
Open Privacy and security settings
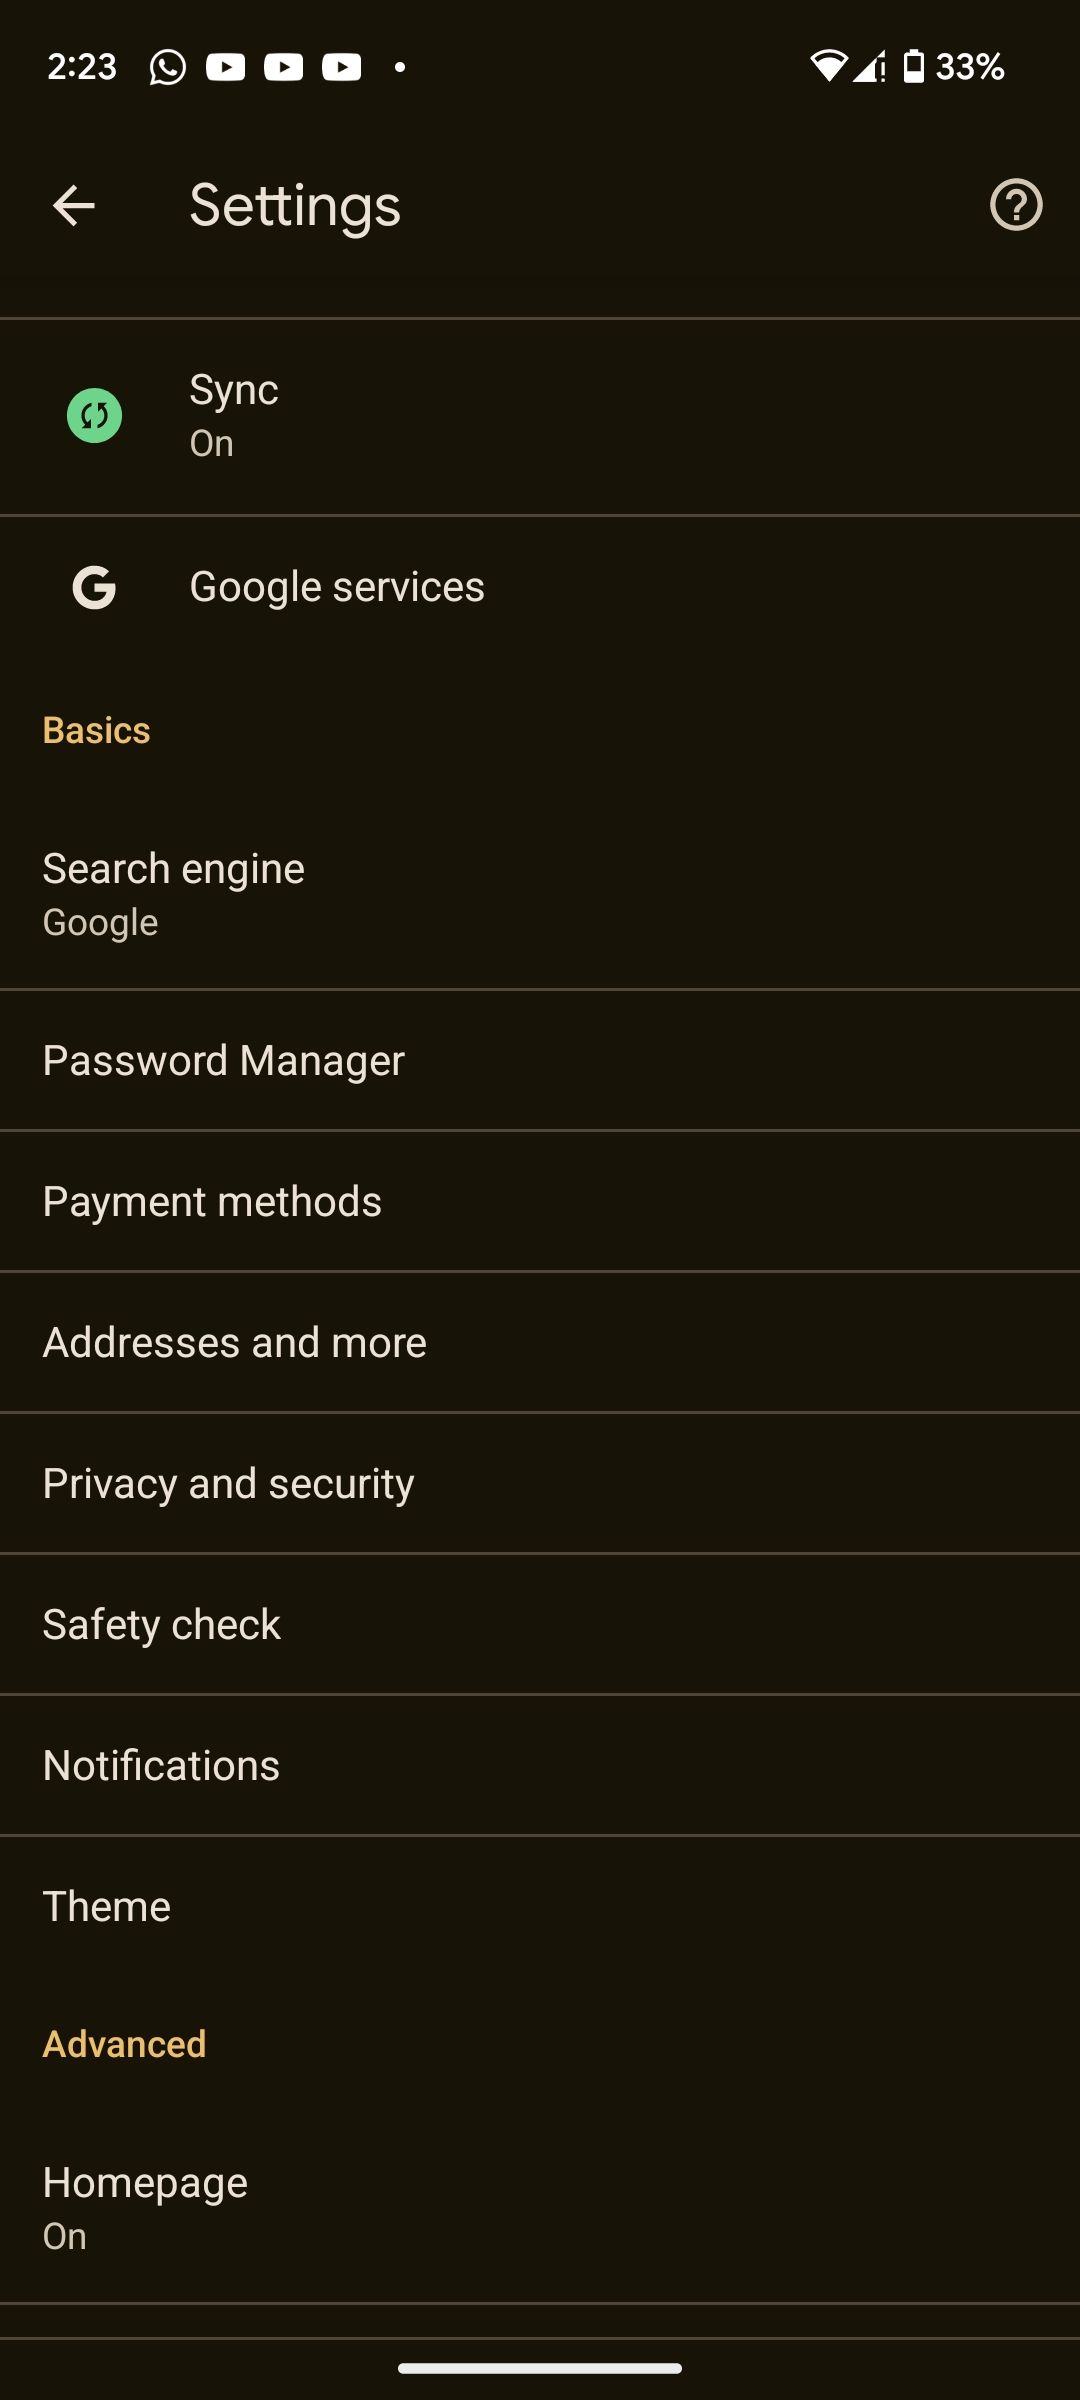coord(540,1484)
